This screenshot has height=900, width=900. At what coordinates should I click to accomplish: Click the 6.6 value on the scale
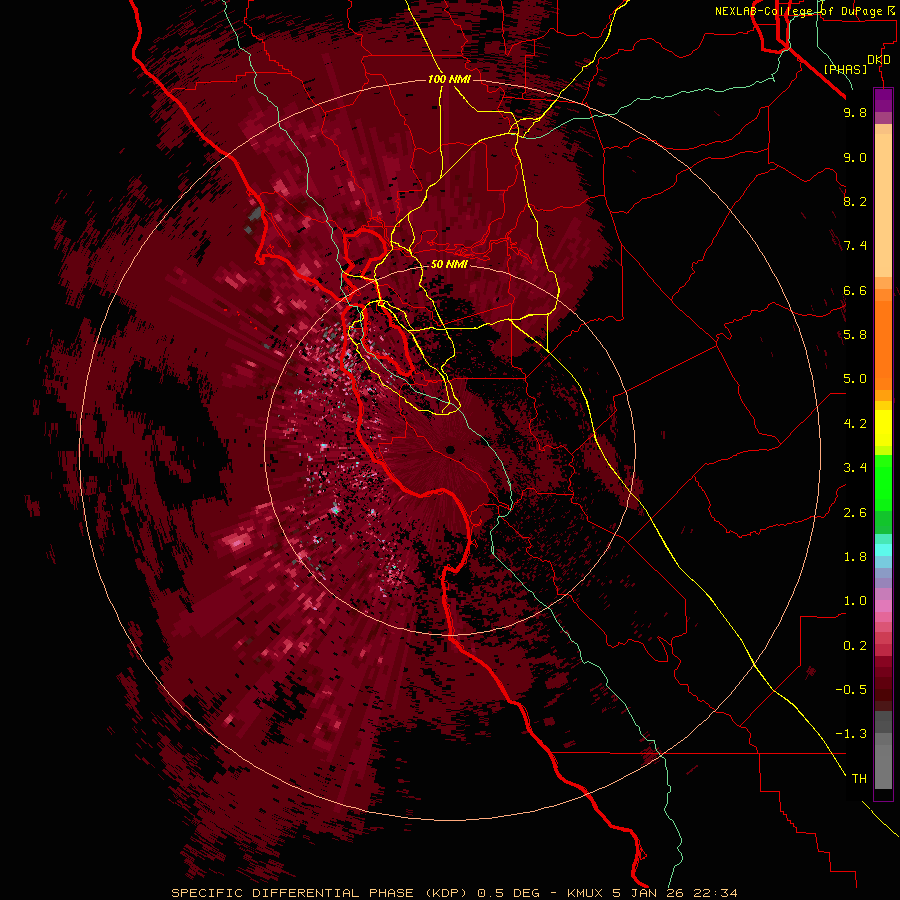[855, 290]
